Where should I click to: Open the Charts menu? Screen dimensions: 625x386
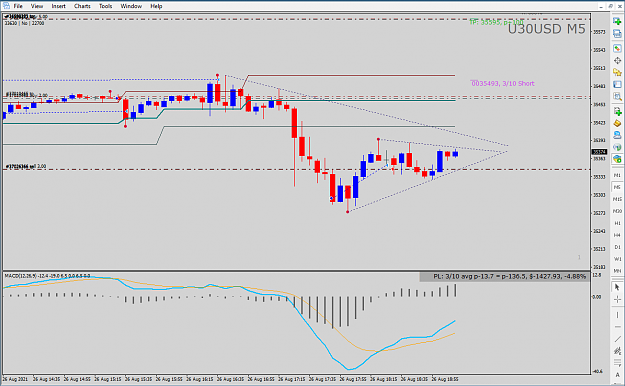[82, 6]
